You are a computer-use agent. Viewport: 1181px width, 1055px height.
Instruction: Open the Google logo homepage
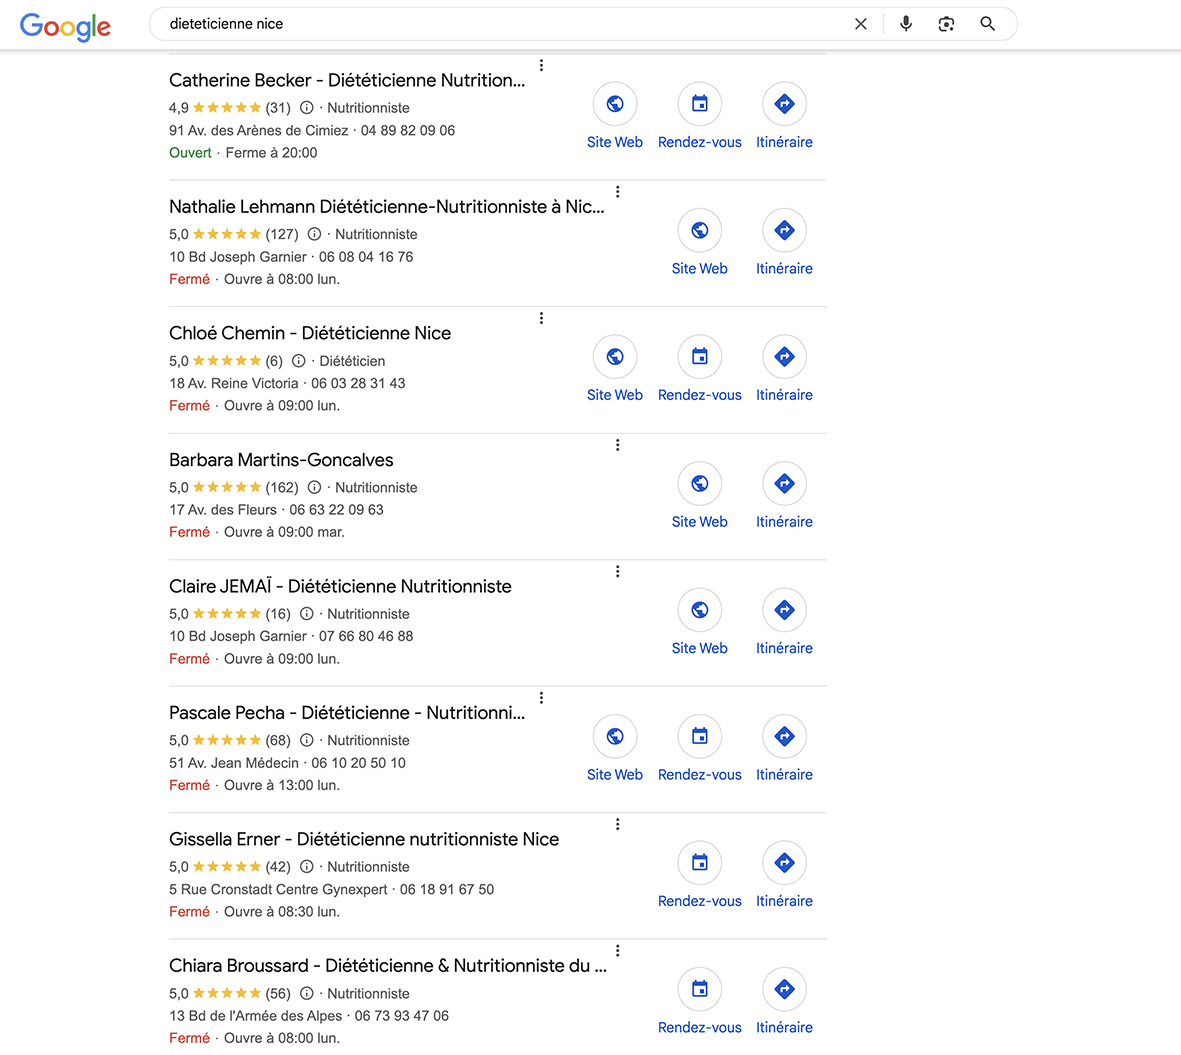pyautogui.click(x=66, y=26)
